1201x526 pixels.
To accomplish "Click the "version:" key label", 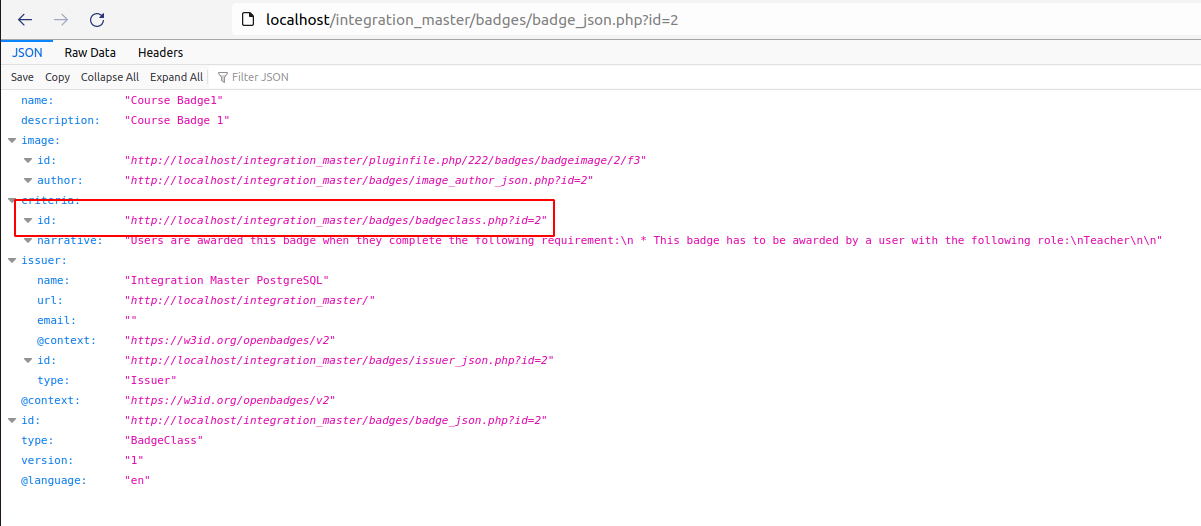I will [47, 460].
